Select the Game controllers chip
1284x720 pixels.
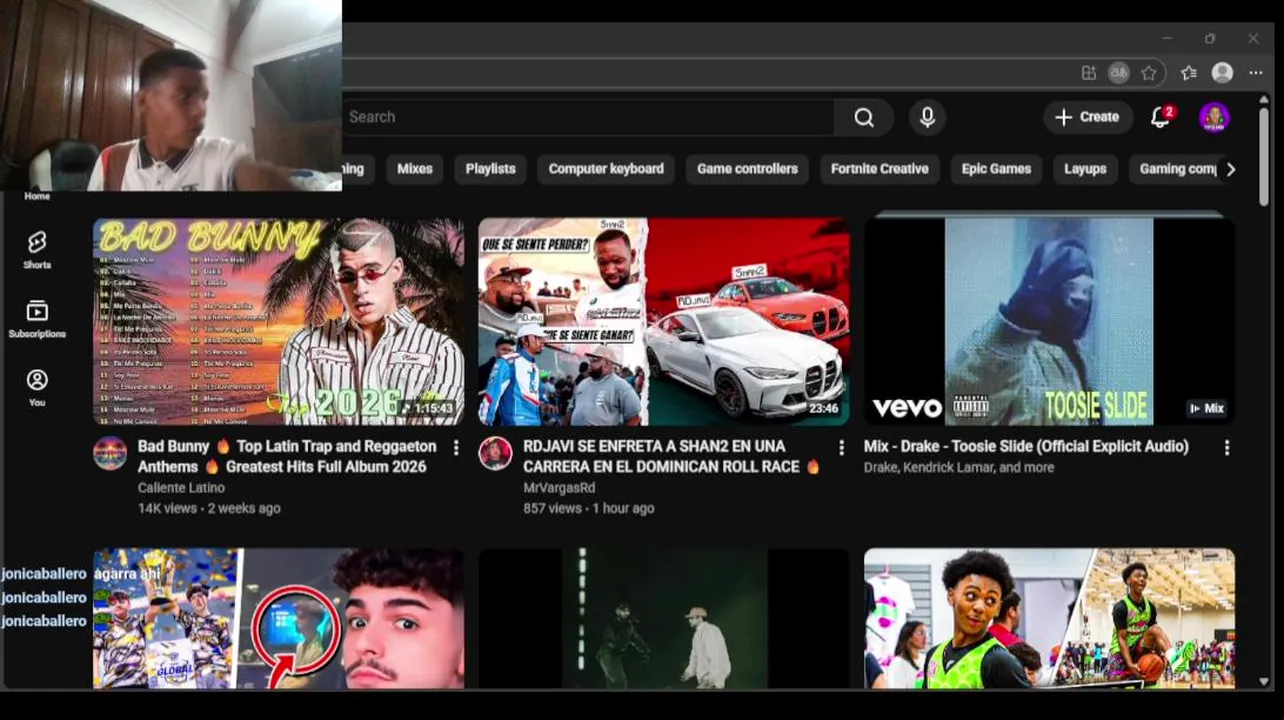tap(747, 169)
